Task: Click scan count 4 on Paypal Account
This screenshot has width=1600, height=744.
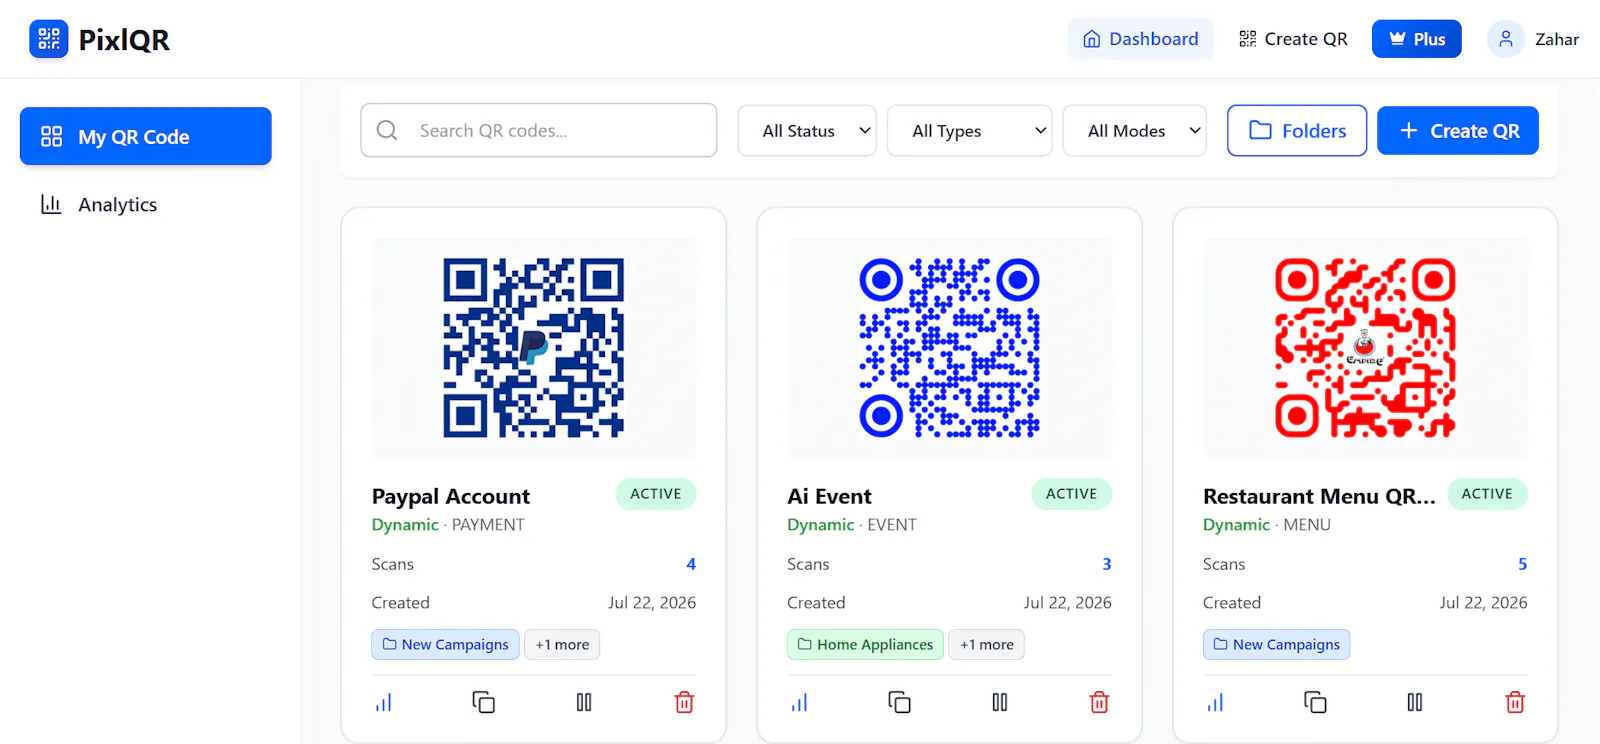Action: (691, 564)
